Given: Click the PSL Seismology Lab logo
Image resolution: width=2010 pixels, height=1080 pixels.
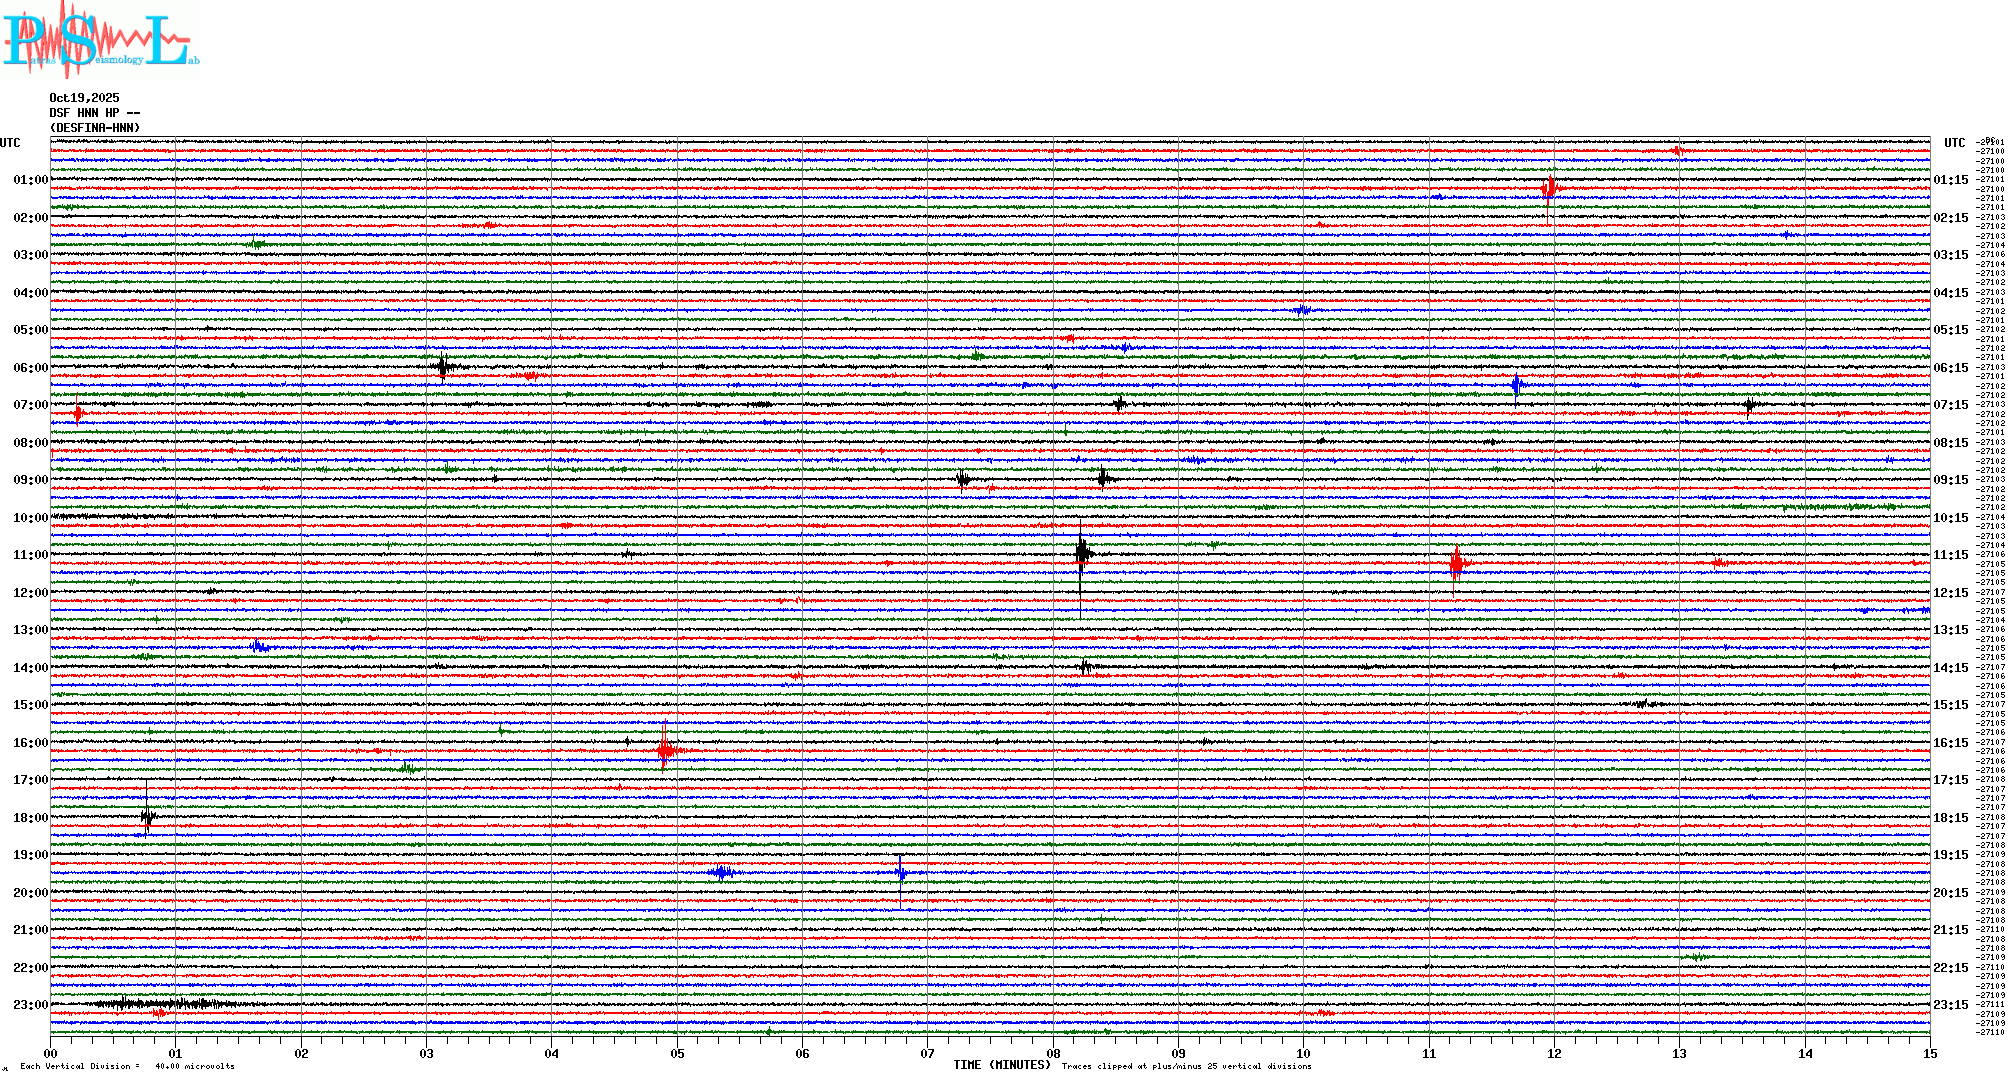Looking at the screenshot, I should pos(100,40).
